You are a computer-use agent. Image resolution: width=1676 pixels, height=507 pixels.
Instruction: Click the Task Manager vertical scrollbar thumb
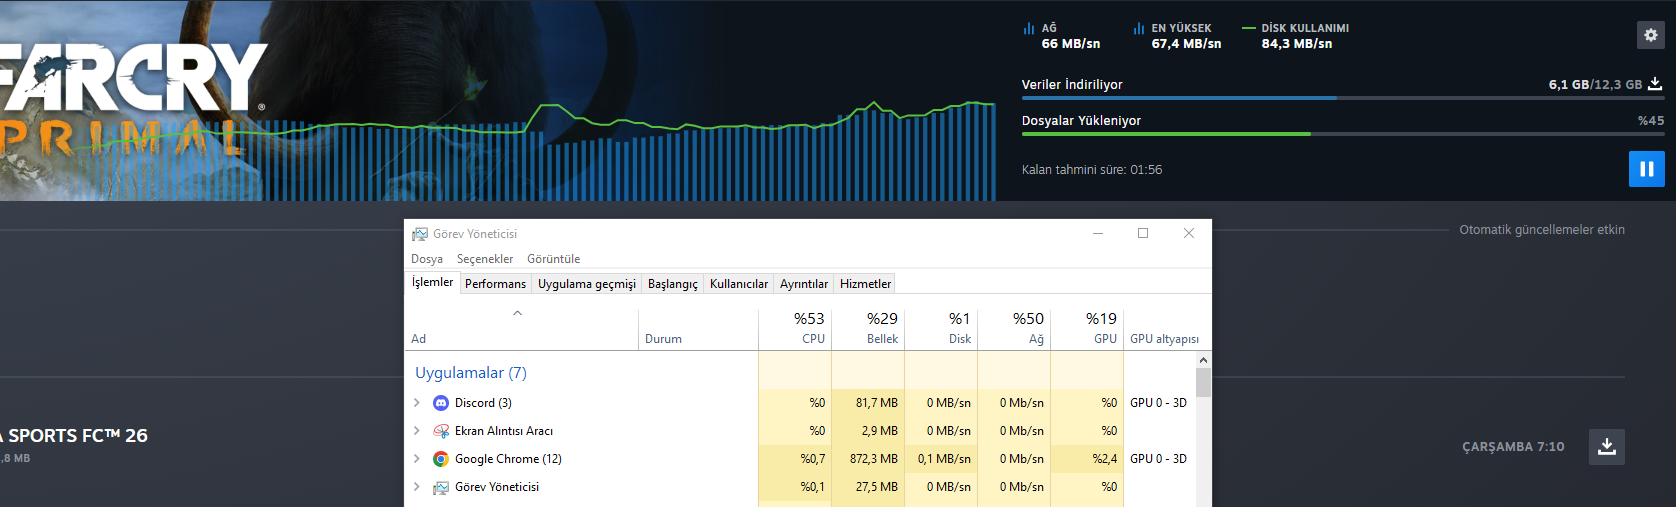1203,383
